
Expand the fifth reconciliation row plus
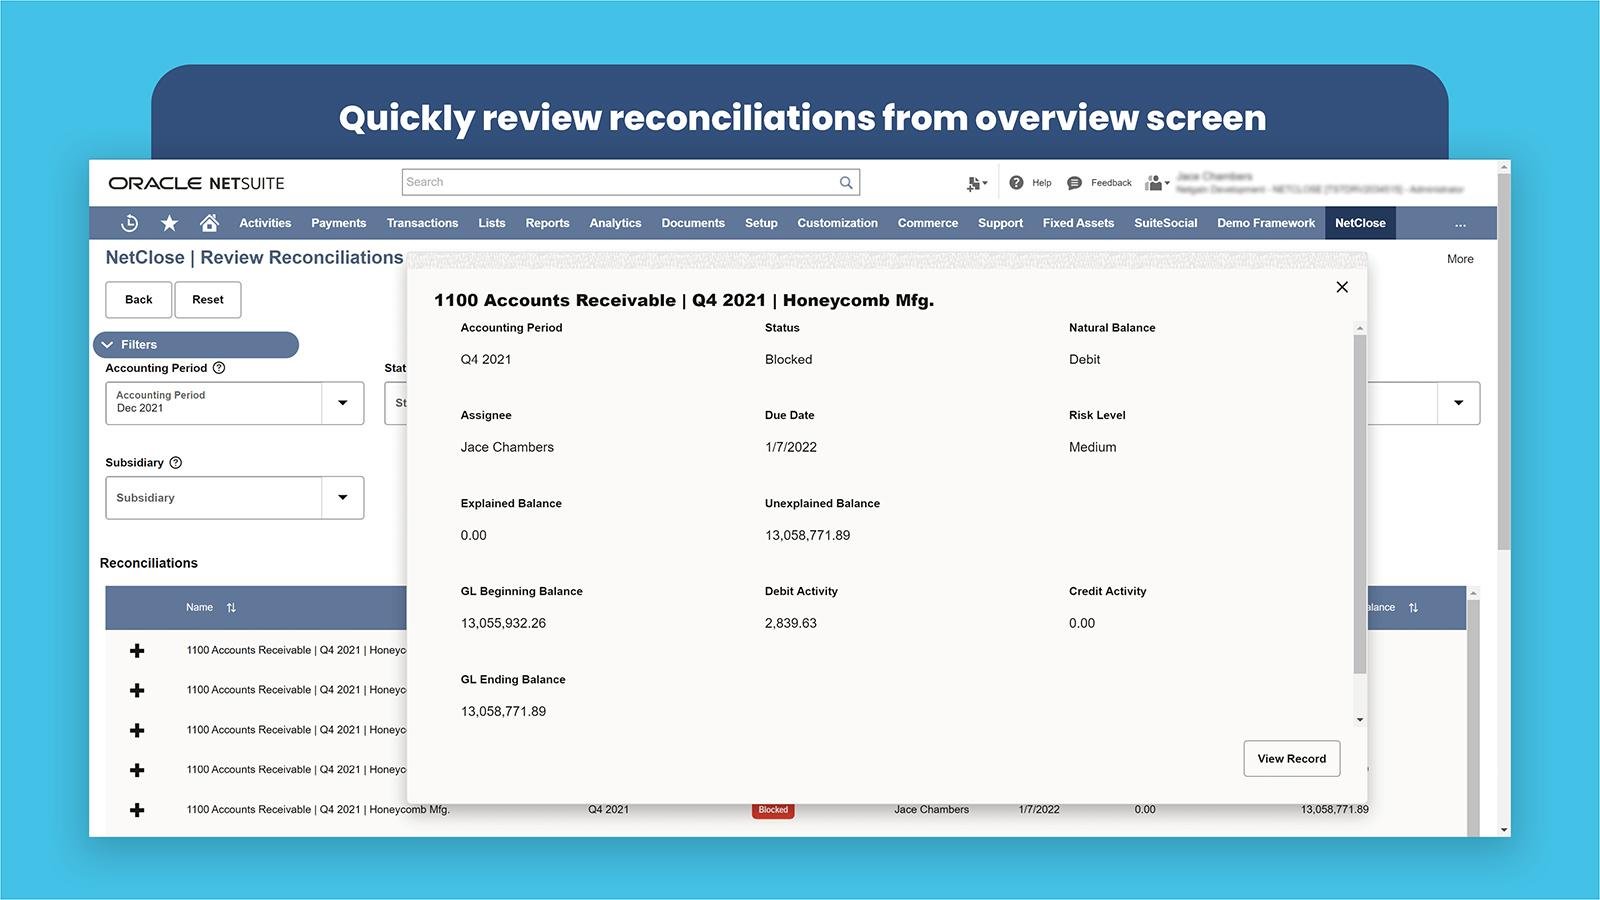coord(137,810)
